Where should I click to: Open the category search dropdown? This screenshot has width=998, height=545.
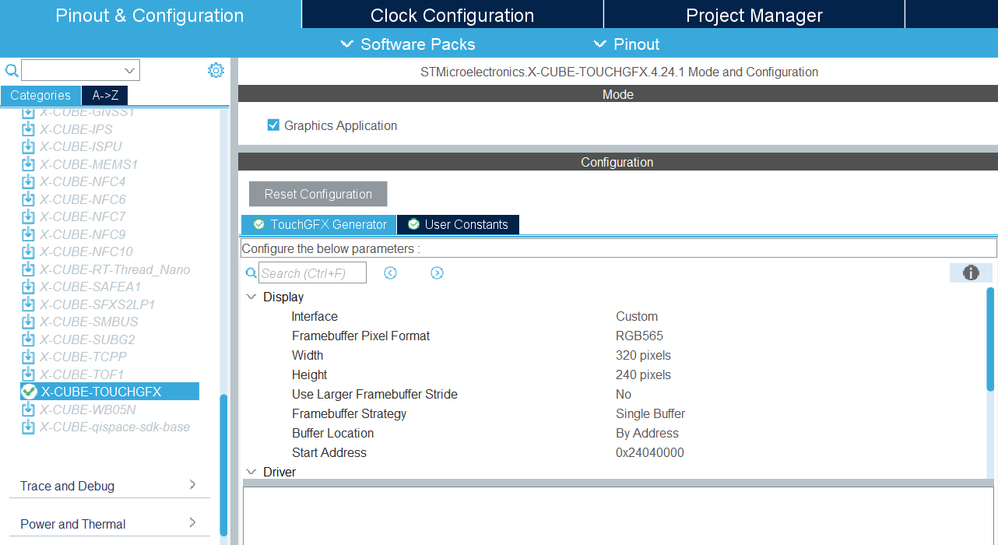click(129, 70)
